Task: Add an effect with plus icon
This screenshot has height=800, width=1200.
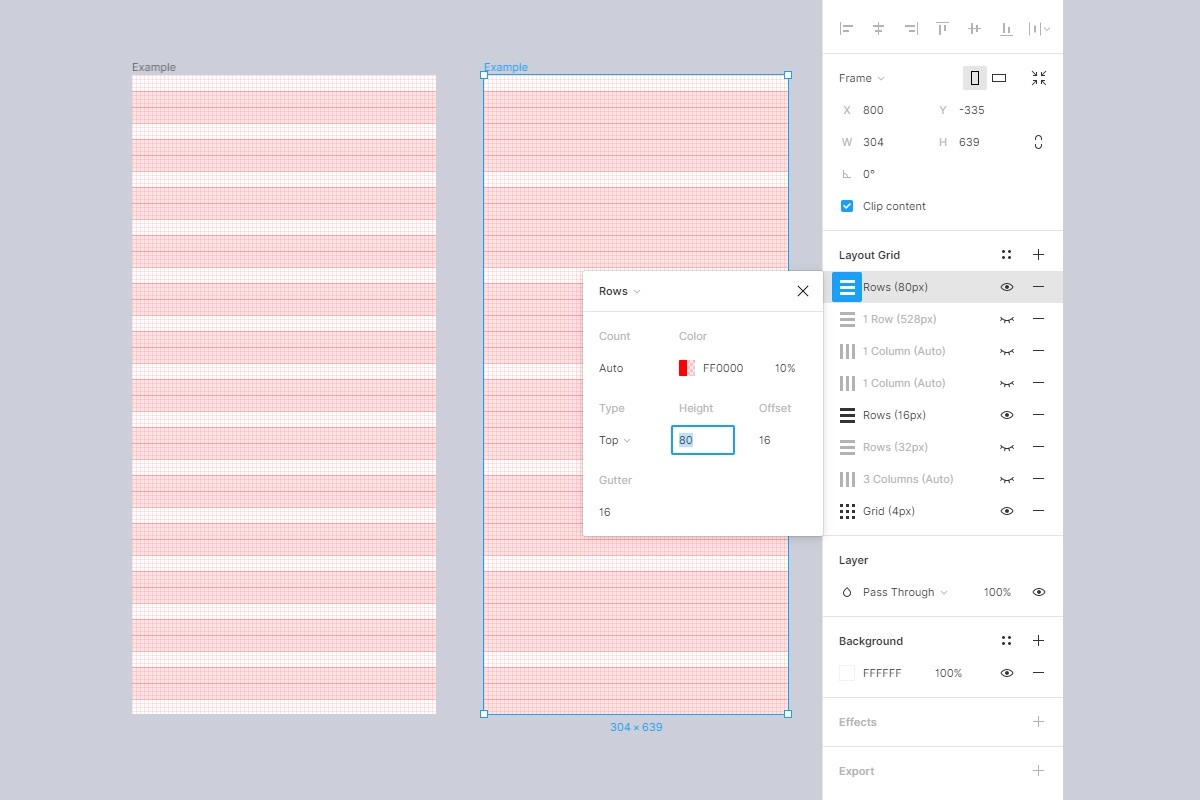Action: tap(1039, 722)
